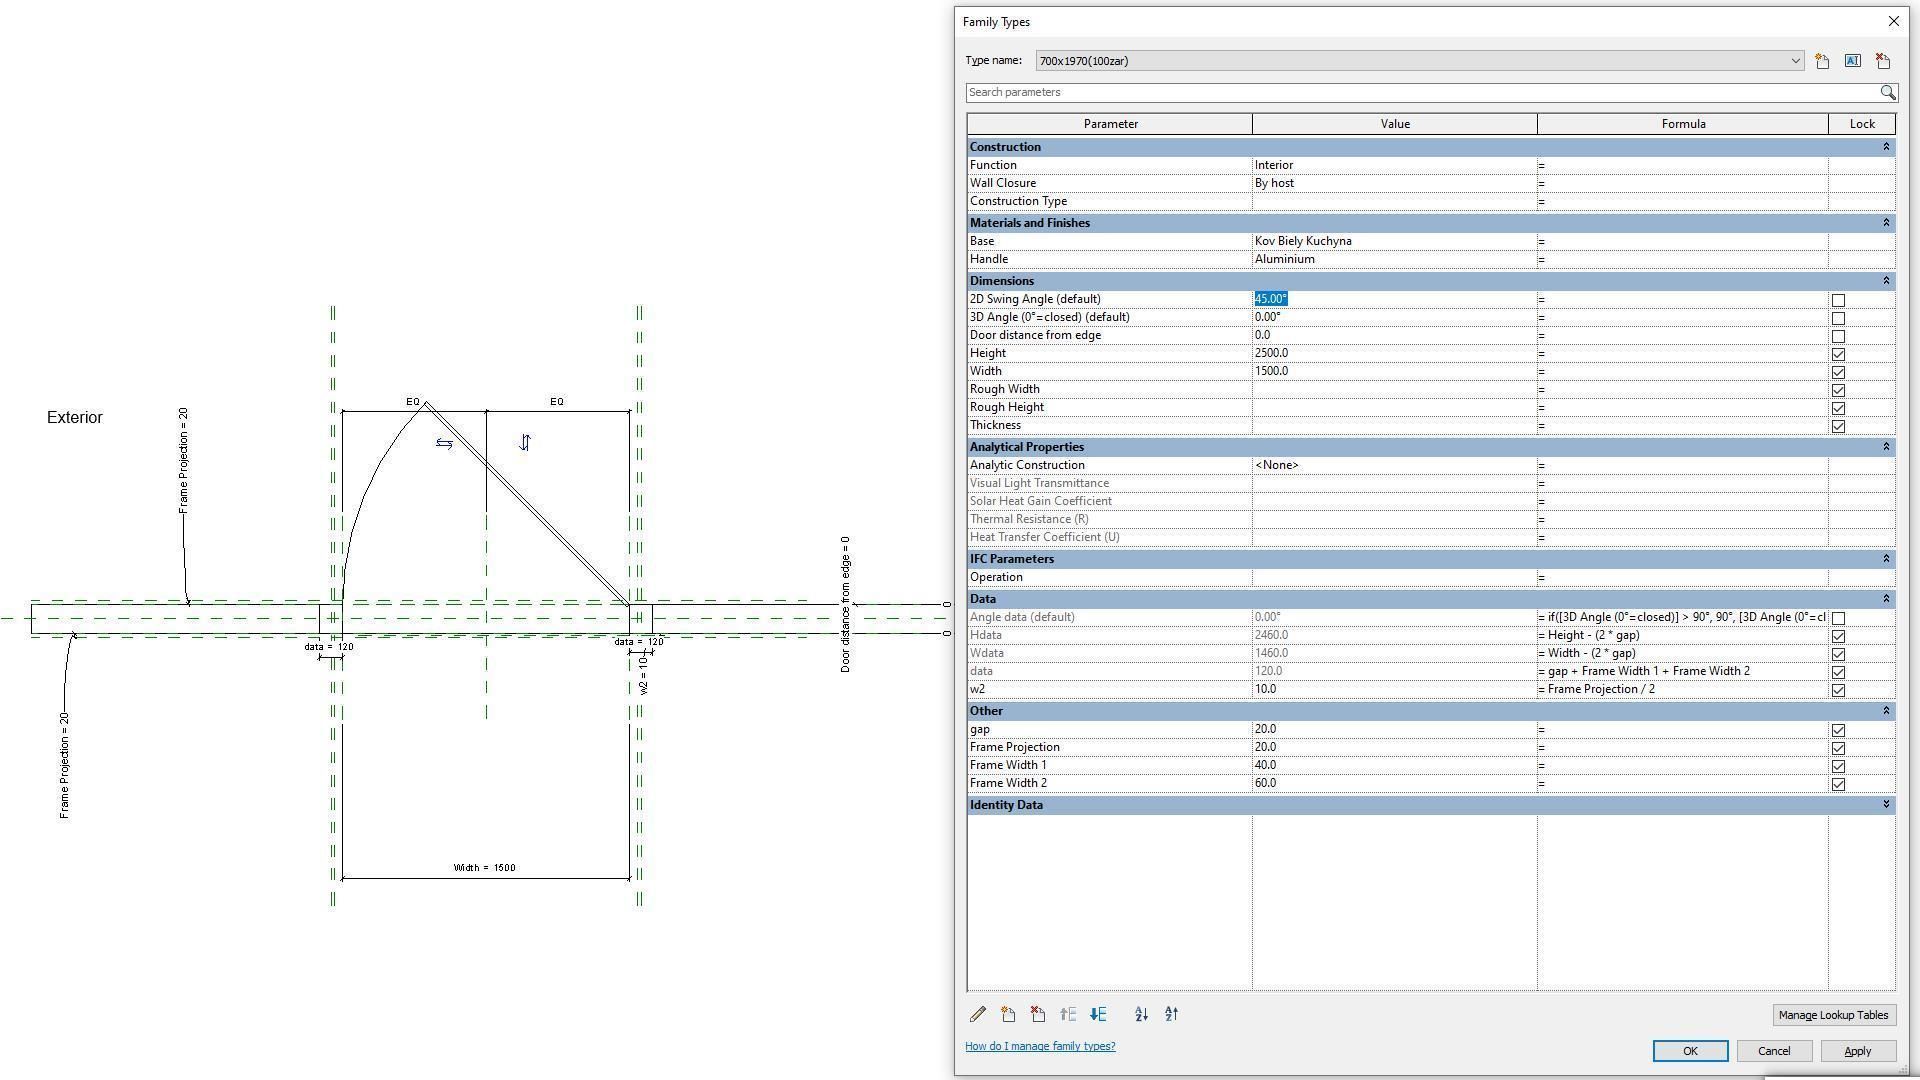Screen dimensions: 1920x1080
Task: Collapse the Other group
Action: pyautogui.click(x=1886, y=711)
